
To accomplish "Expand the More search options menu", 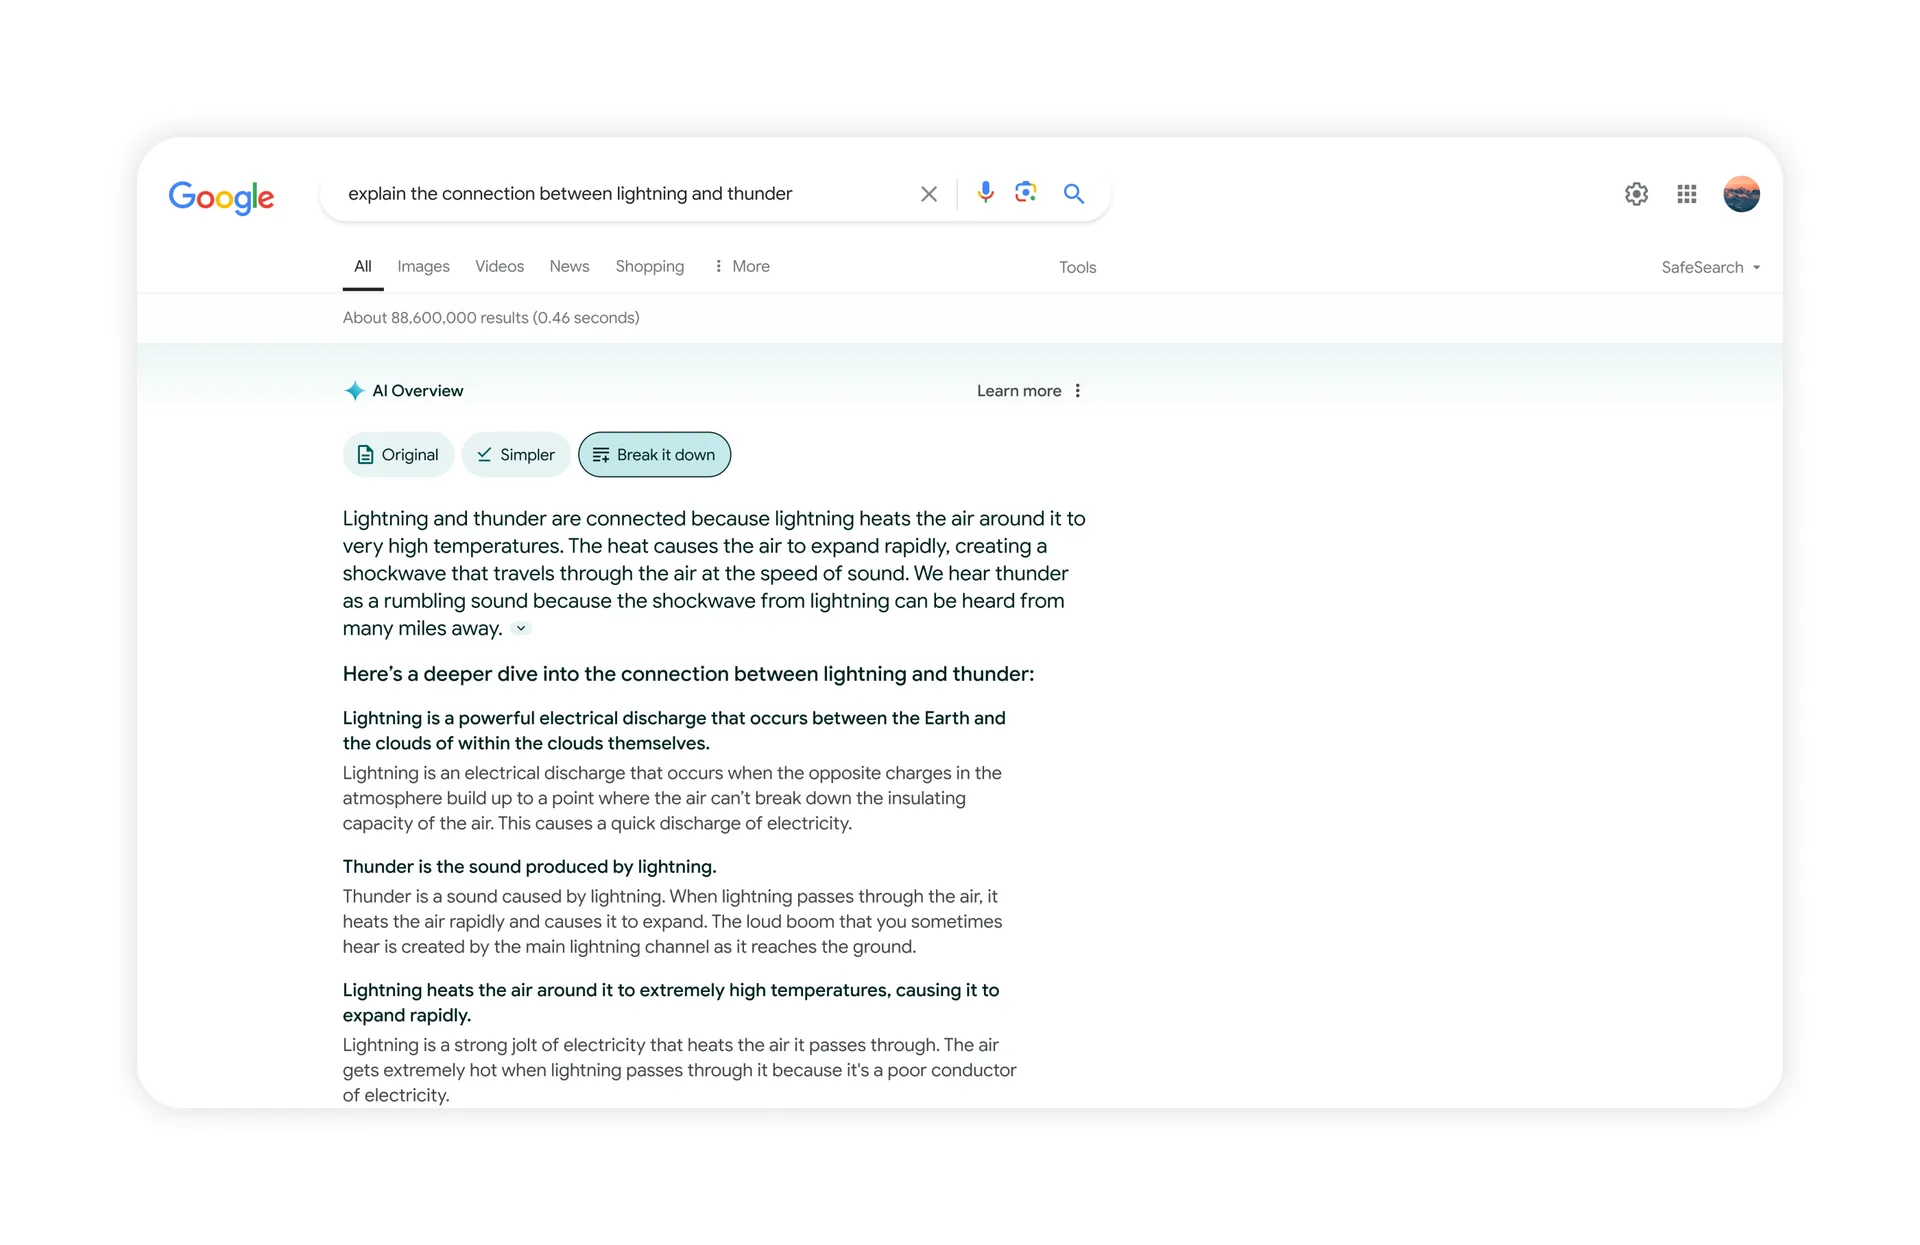I will click(742, 267).
